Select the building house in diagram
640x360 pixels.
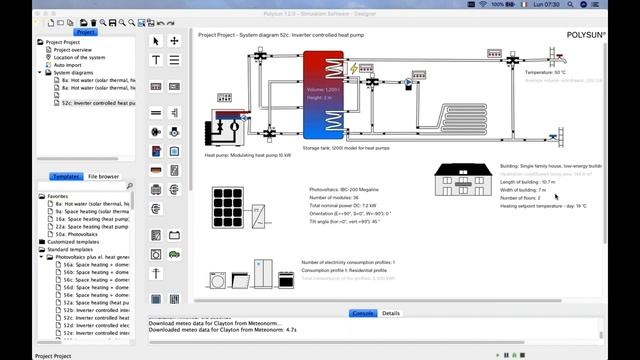click(463, 180)
